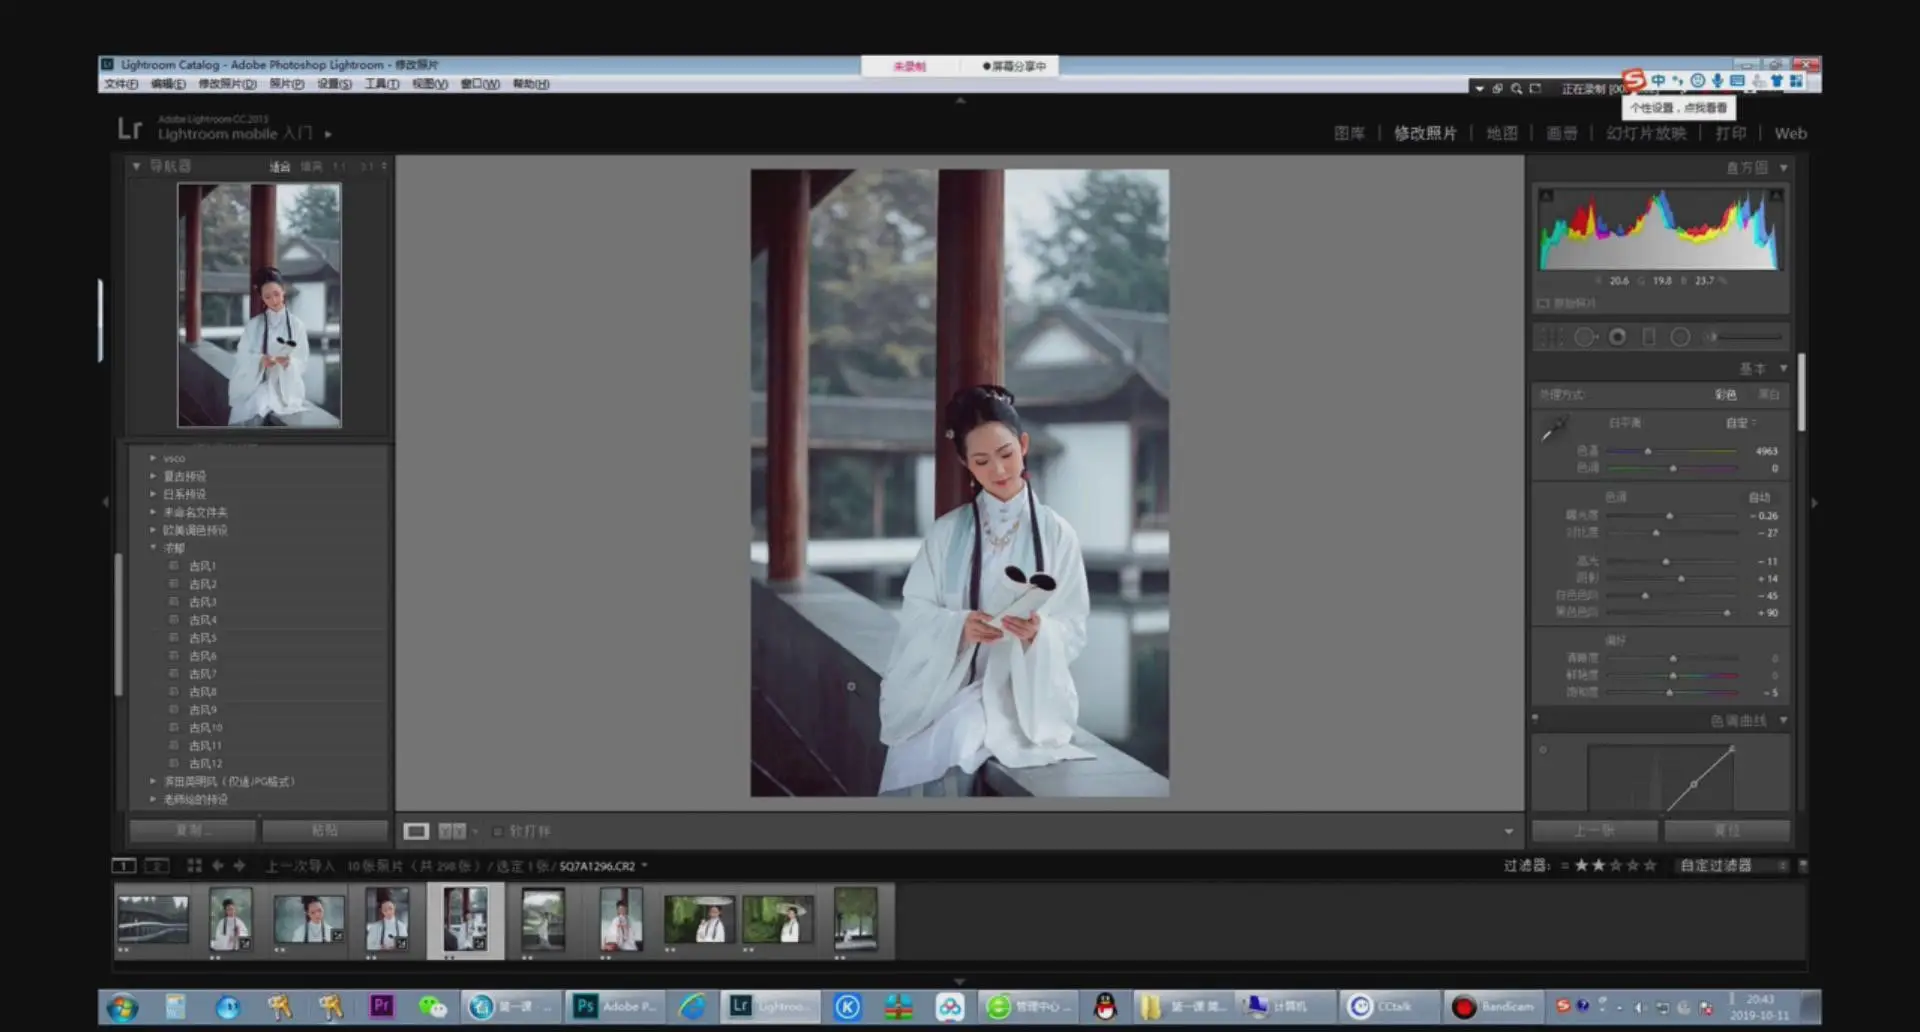Switch to before/after comparison view
The image size is (1920, 1032).
(x=452, y=831)
